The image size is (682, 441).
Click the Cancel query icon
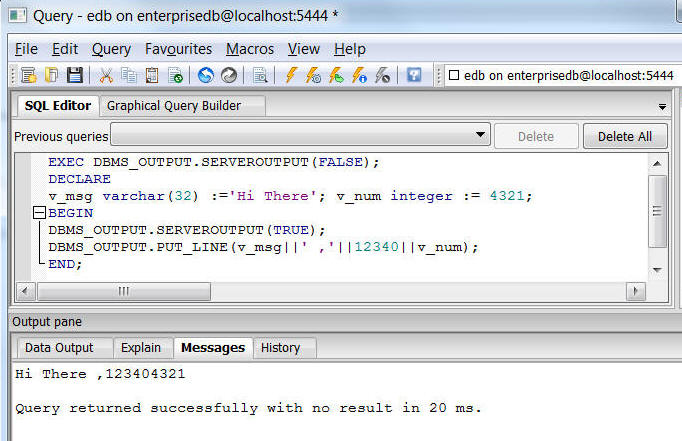tap(380, 75)
